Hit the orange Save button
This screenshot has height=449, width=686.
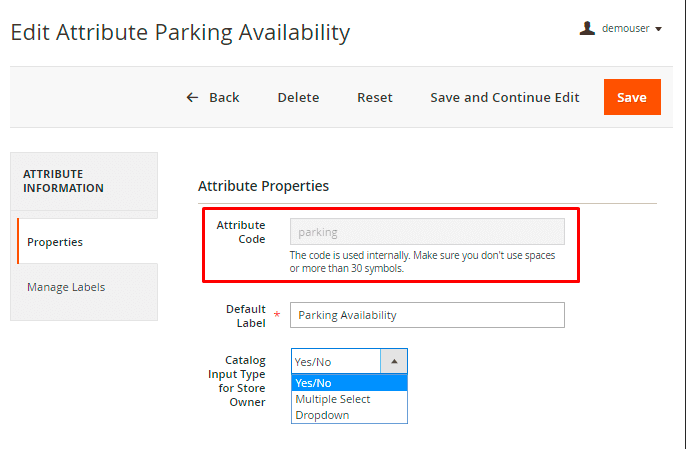click(x=632, y=97)
